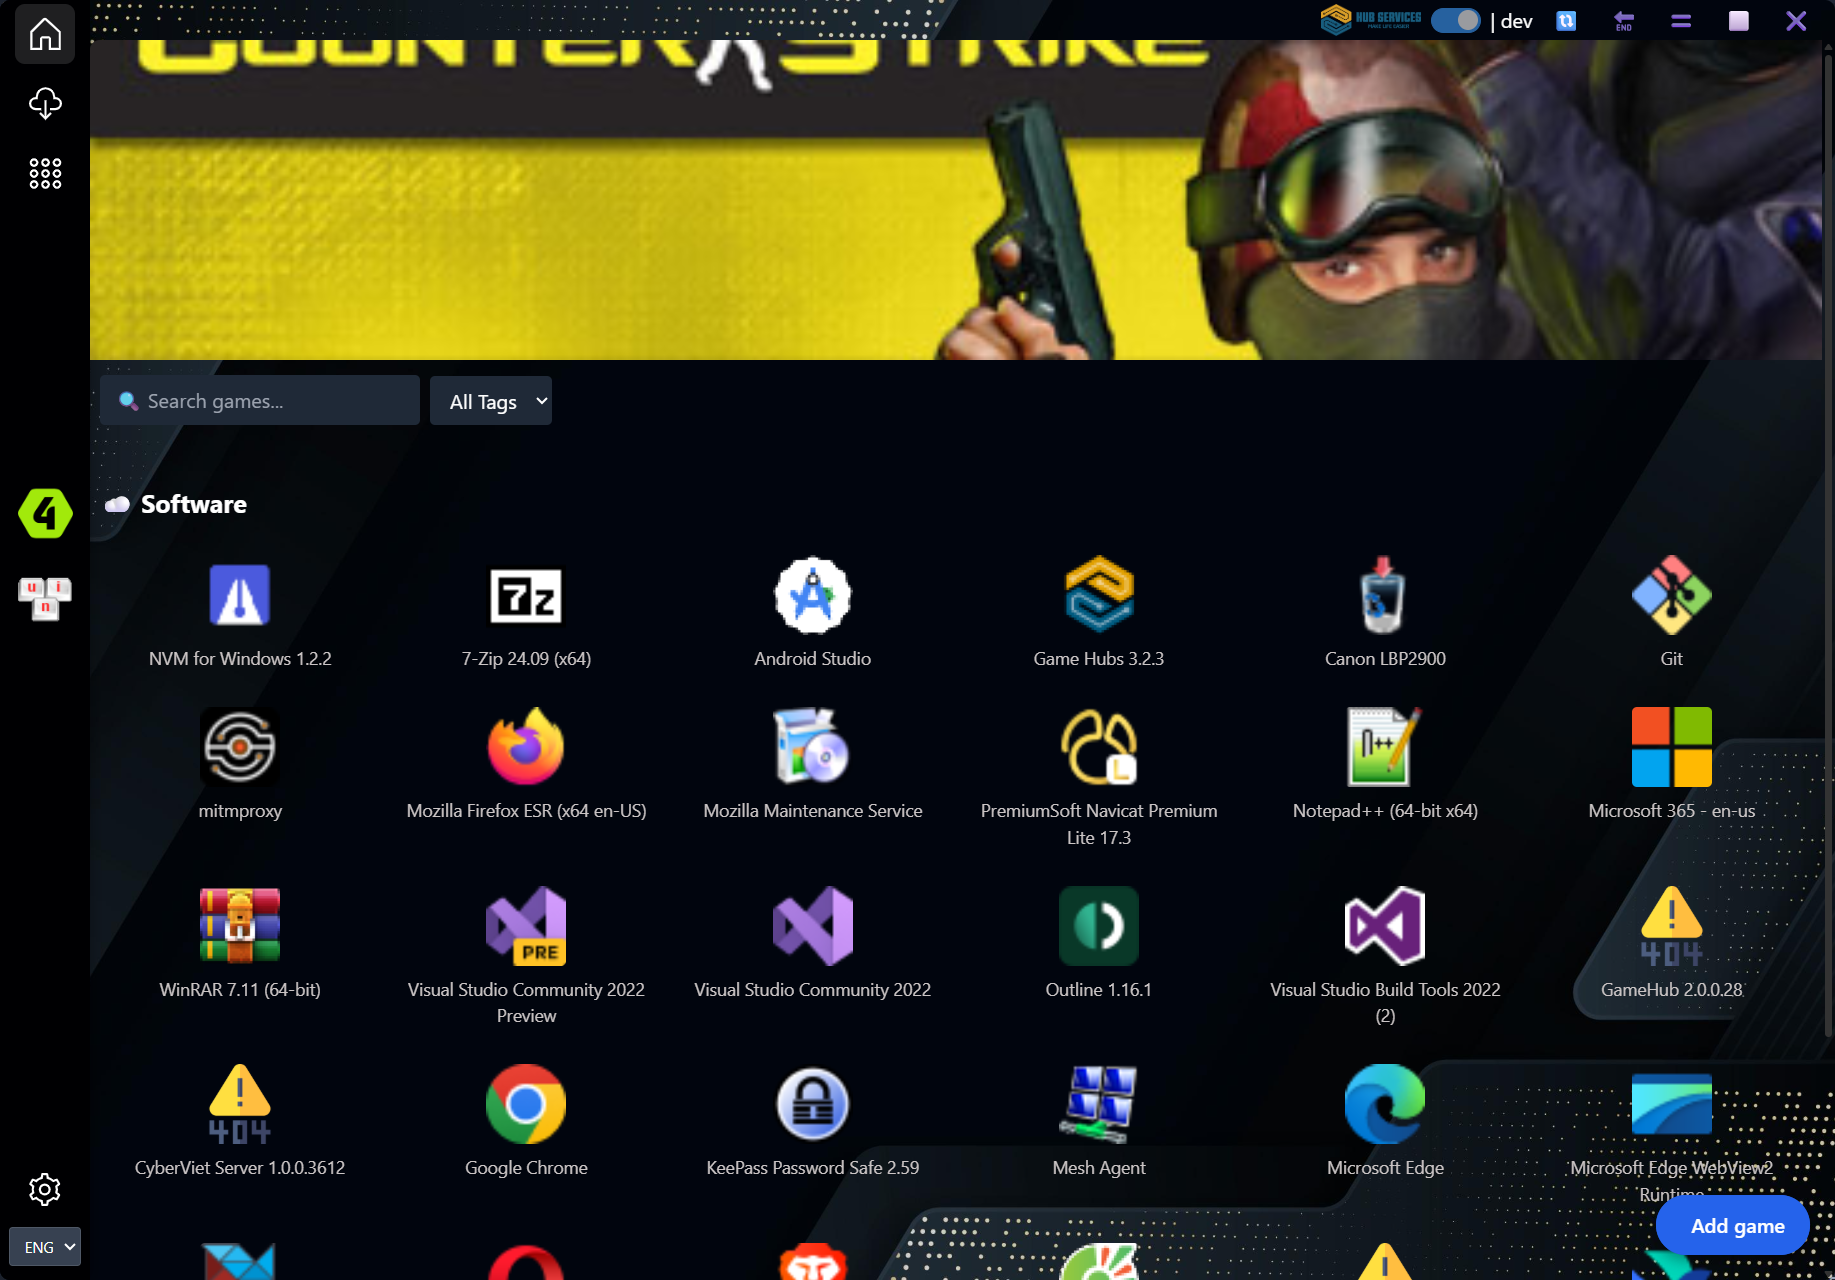Open the ENG language selector

tap(45, 1247)
